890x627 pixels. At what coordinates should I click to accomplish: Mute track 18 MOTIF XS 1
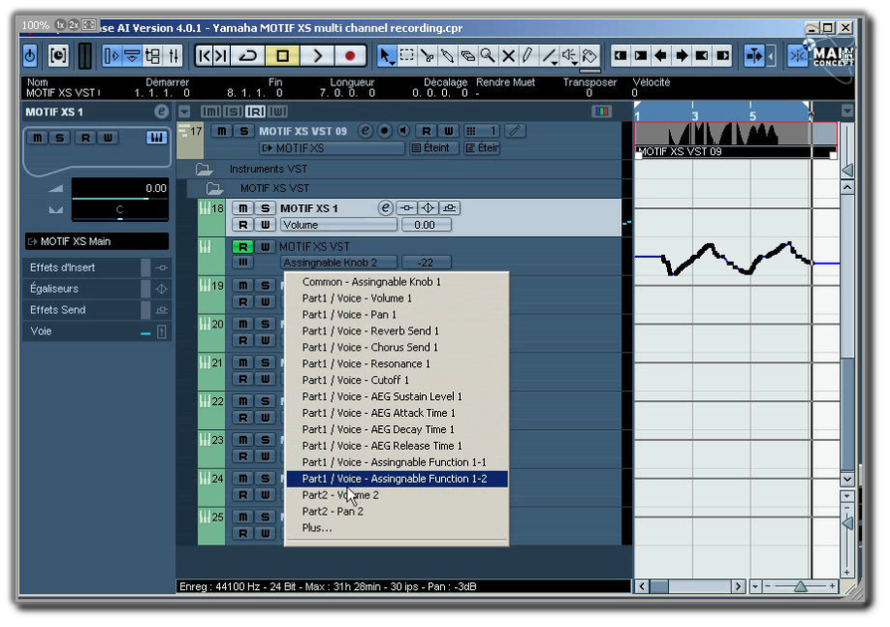243,208
